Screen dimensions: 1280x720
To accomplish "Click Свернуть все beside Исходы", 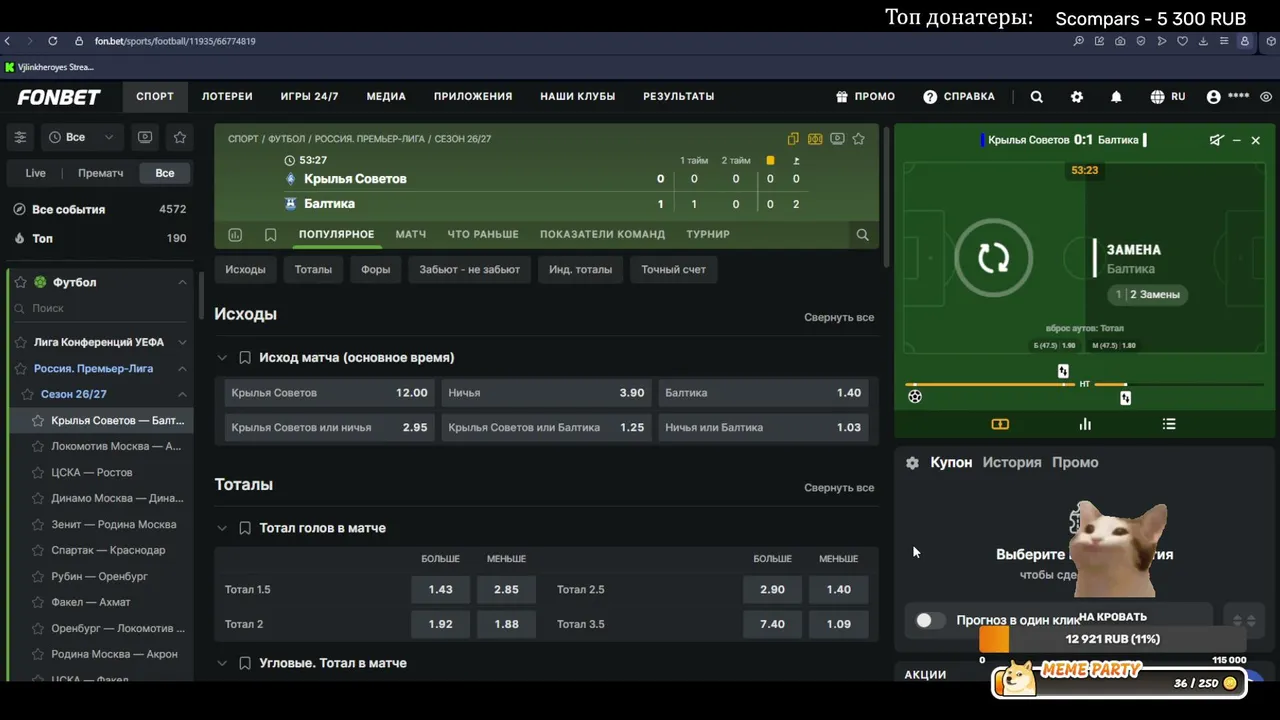I will click(x=839, y=317).
